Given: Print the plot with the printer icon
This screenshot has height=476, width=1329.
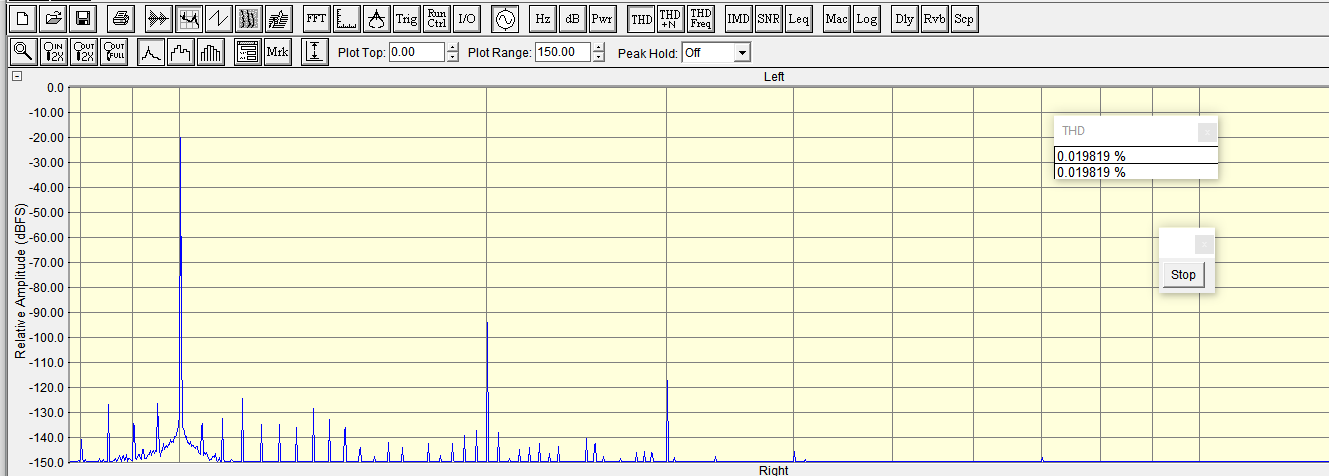Looking at the screenshot, I should [x=121, y=18].
